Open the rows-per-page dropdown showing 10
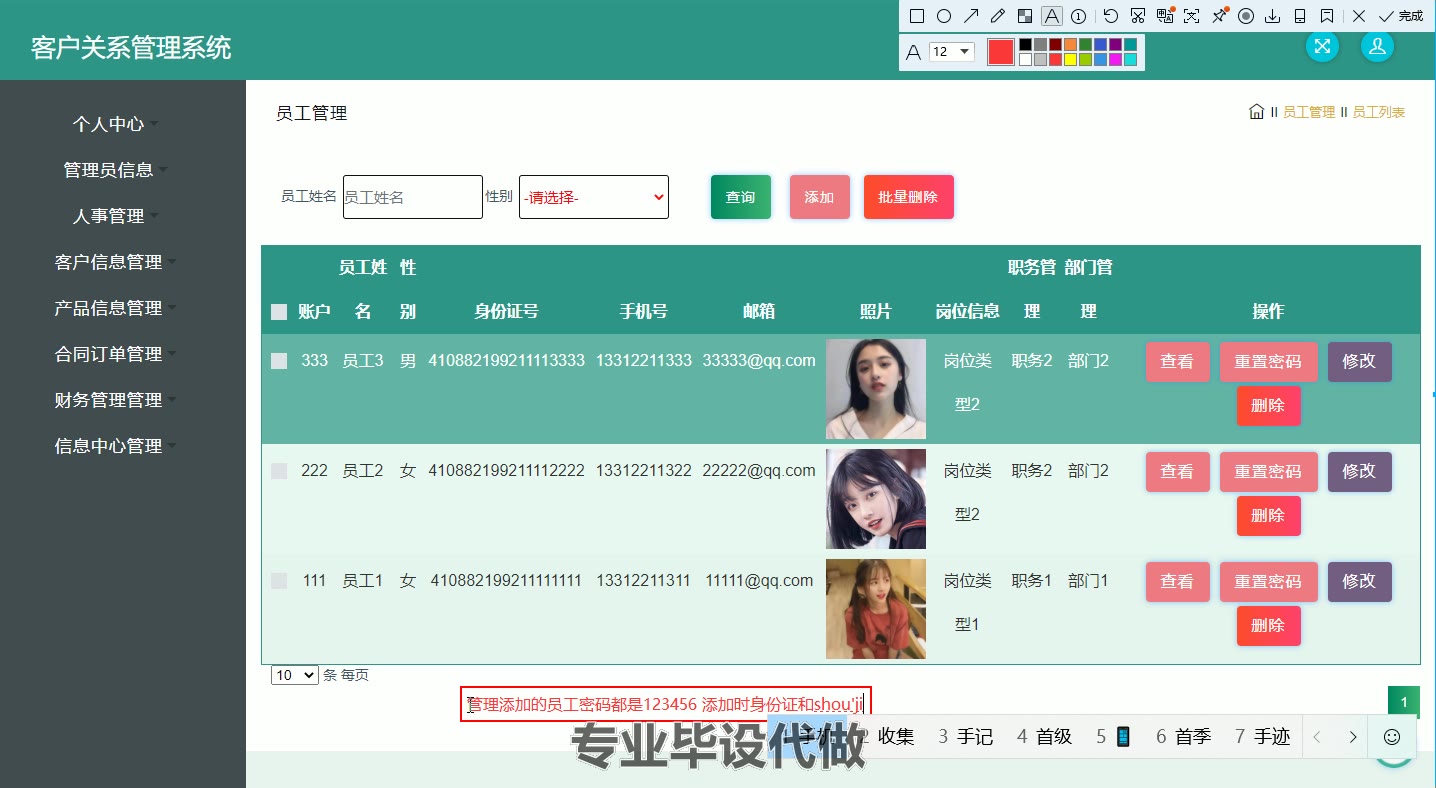1436x788 pixels. pos(294,675)
